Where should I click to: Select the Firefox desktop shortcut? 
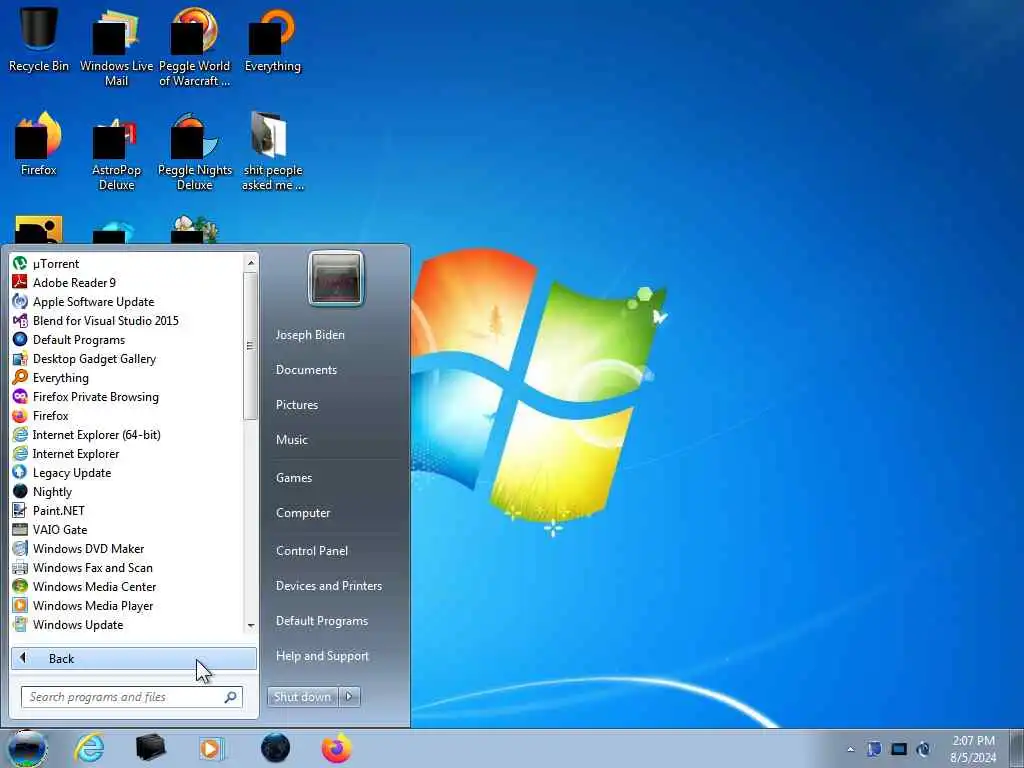[39, 144]
